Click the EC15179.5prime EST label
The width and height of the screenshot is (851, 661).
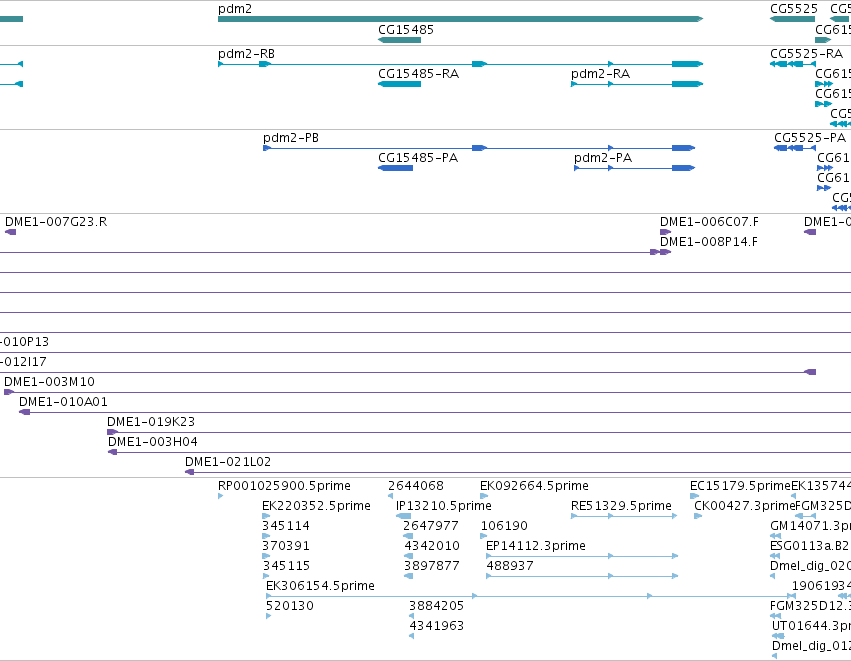(x=740, y=486)
